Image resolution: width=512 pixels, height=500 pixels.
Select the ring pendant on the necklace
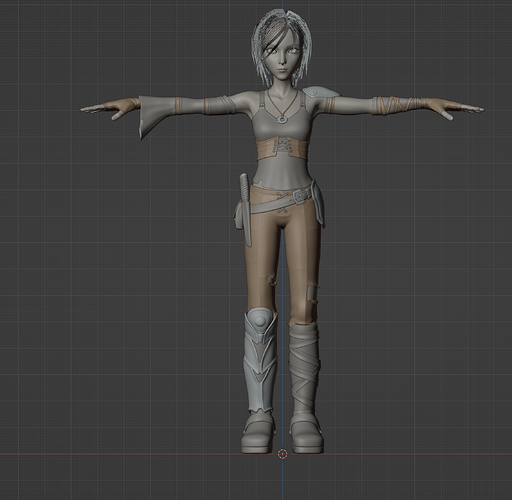coord(282,118)
